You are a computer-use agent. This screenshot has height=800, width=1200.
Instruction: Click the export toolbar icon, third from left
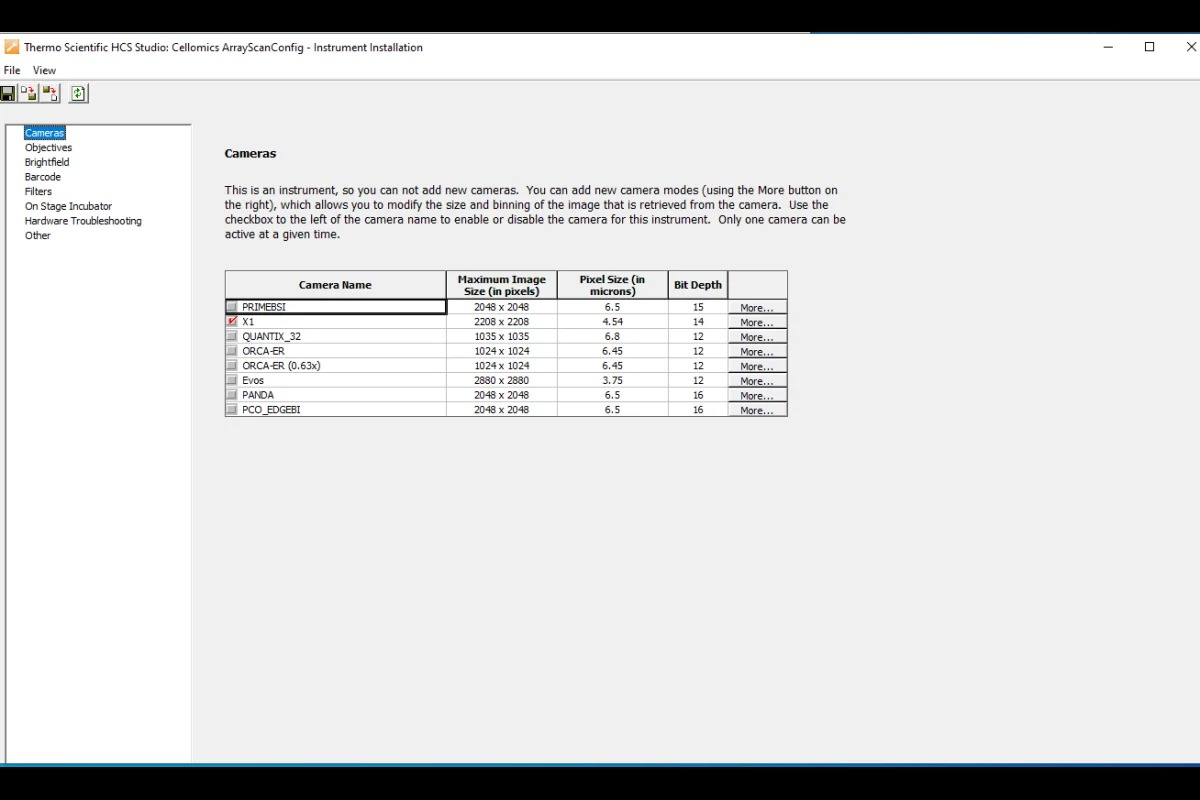50,94
